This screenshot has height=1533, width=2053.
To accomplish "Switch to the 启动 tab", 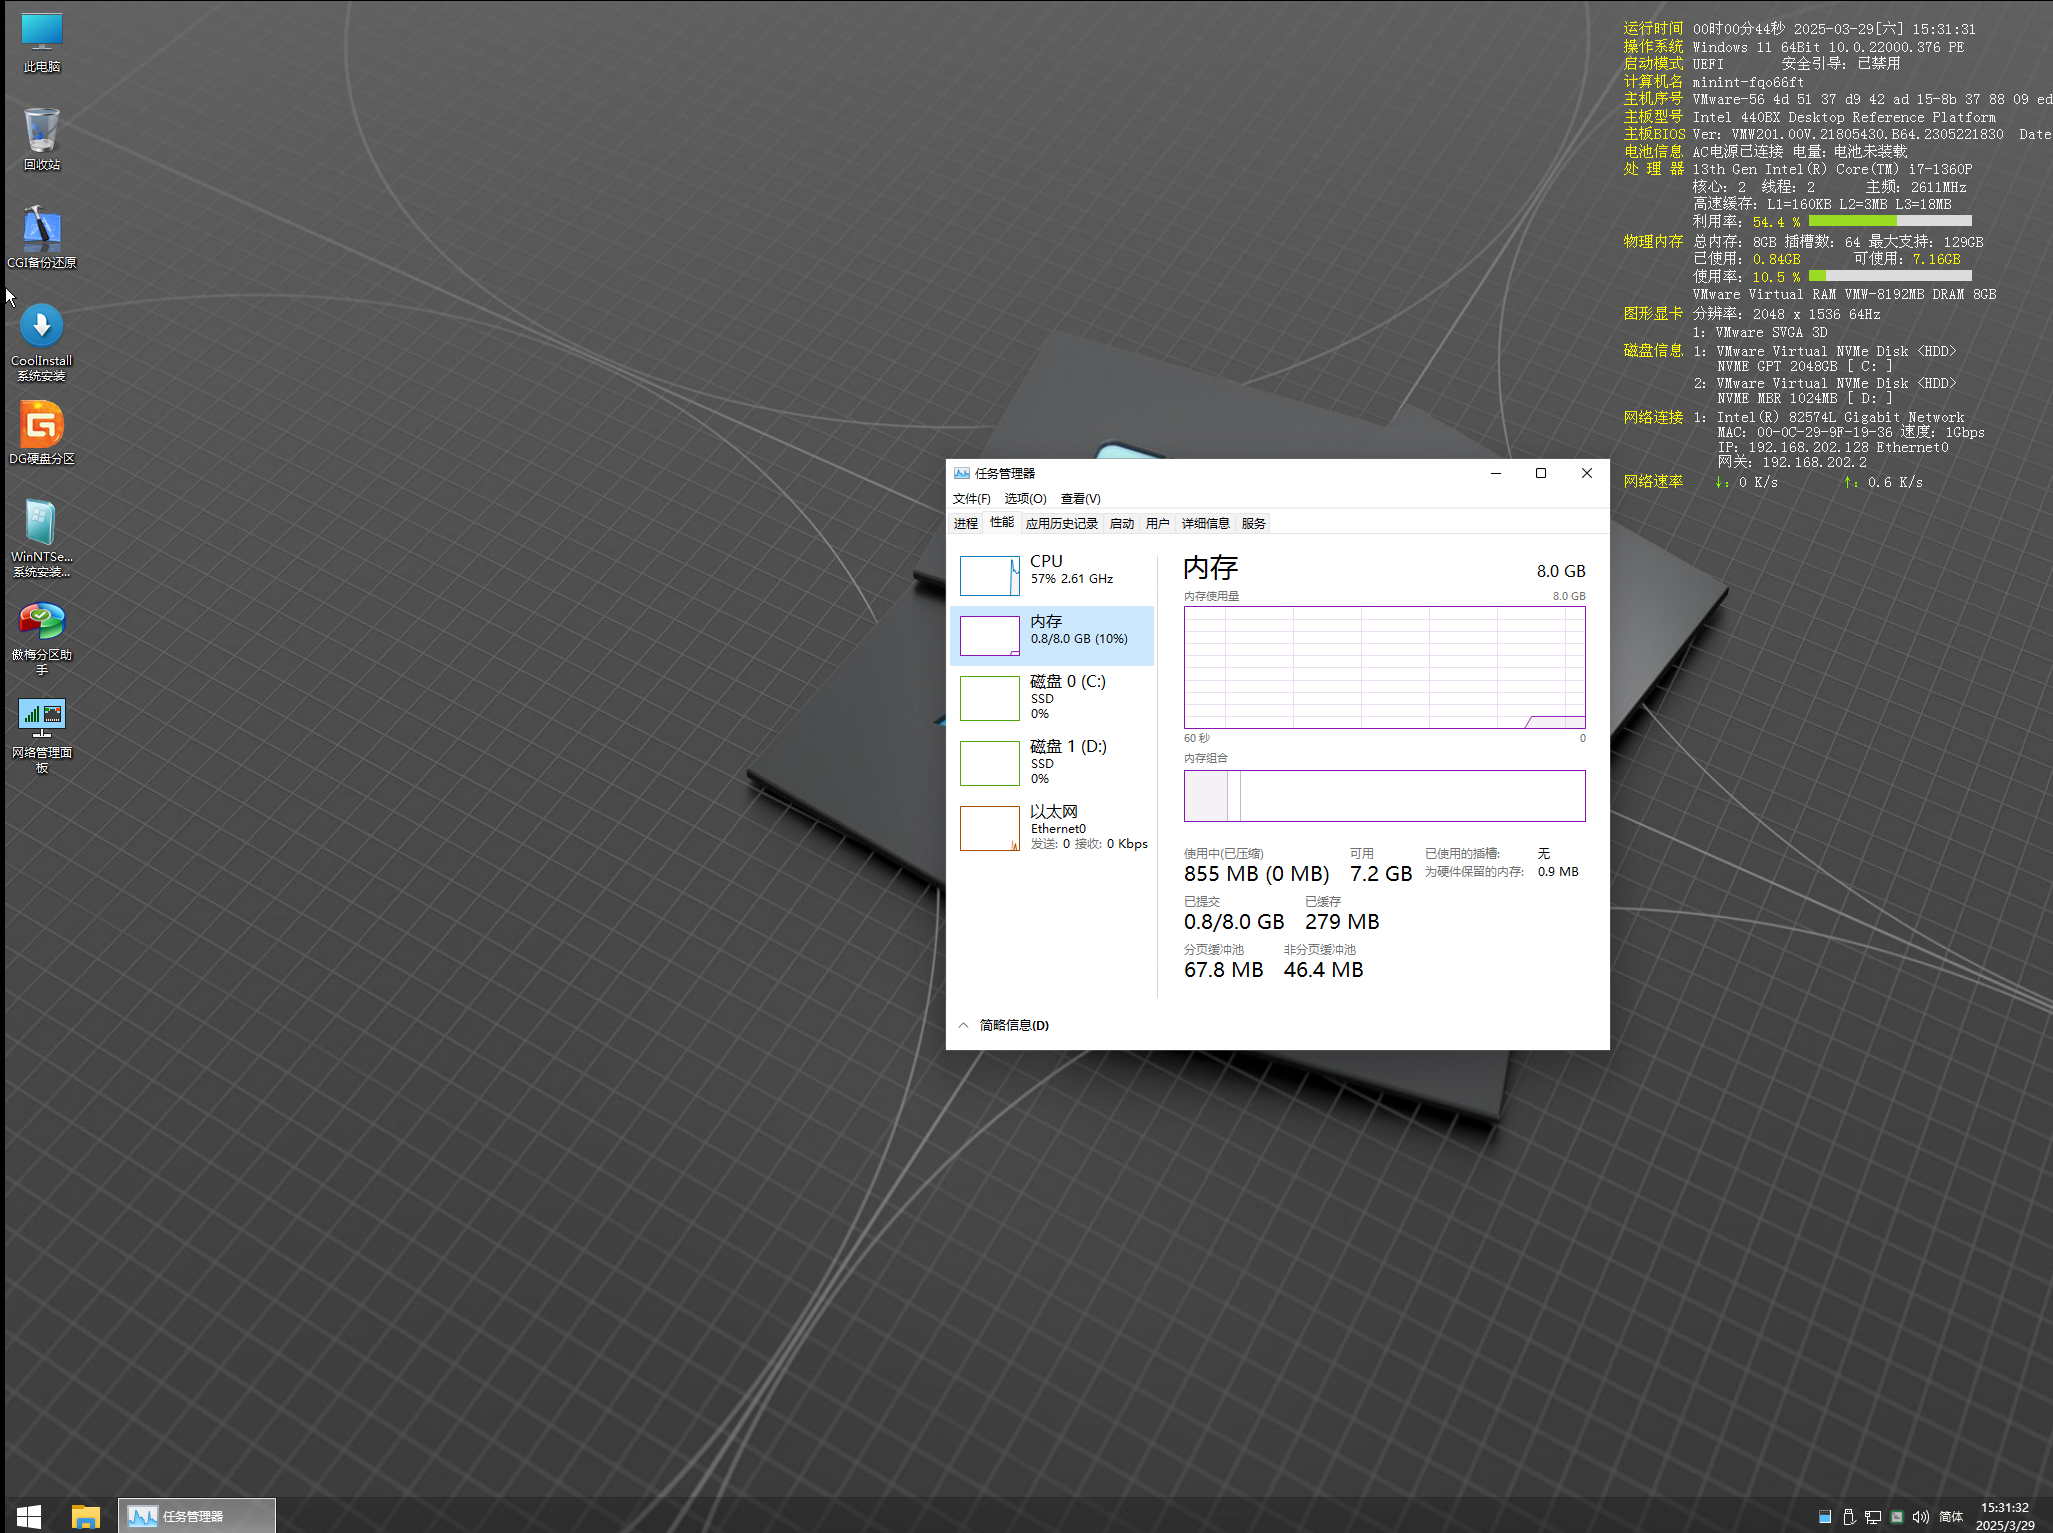I will click(x=1122, y=523).
